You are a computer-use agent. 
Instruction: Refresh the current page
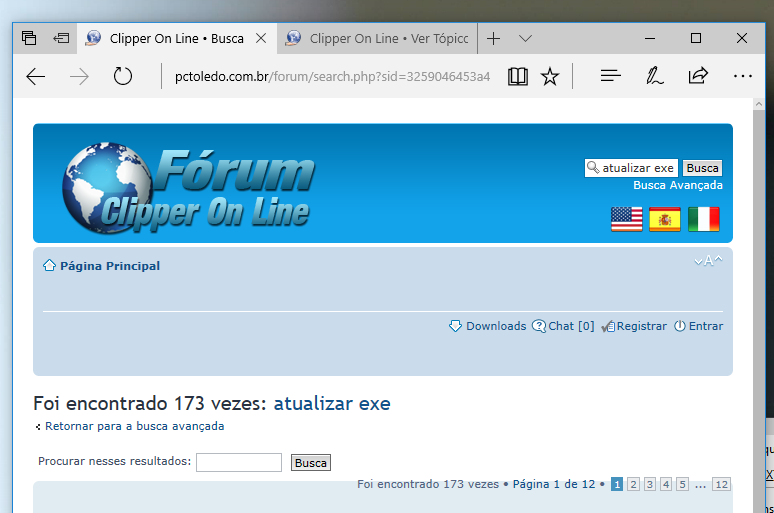pos(122,77)
